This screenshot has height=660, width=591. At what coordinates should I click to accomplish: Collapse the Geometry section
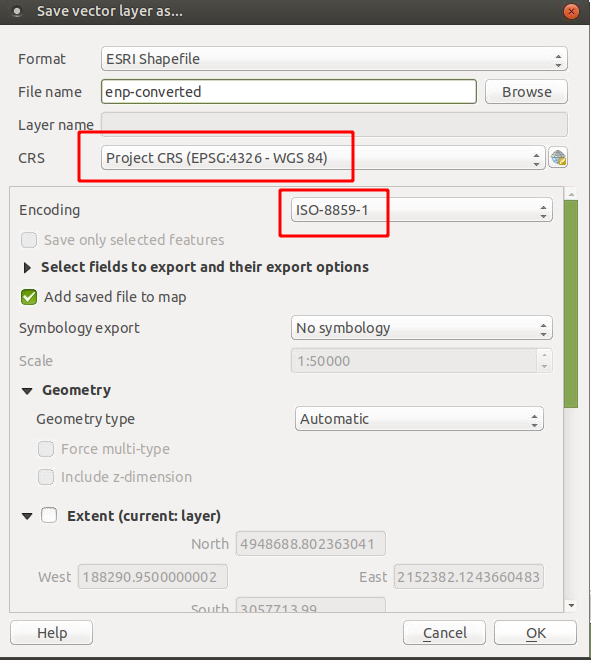27,391
